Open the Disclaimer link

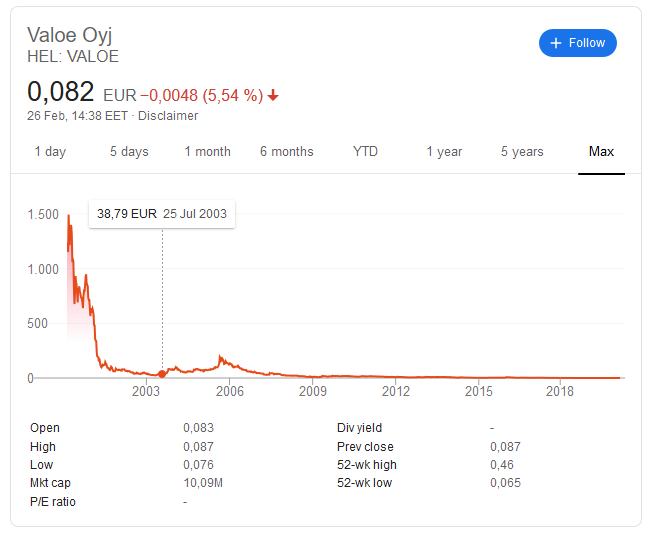tap(168, 116)
